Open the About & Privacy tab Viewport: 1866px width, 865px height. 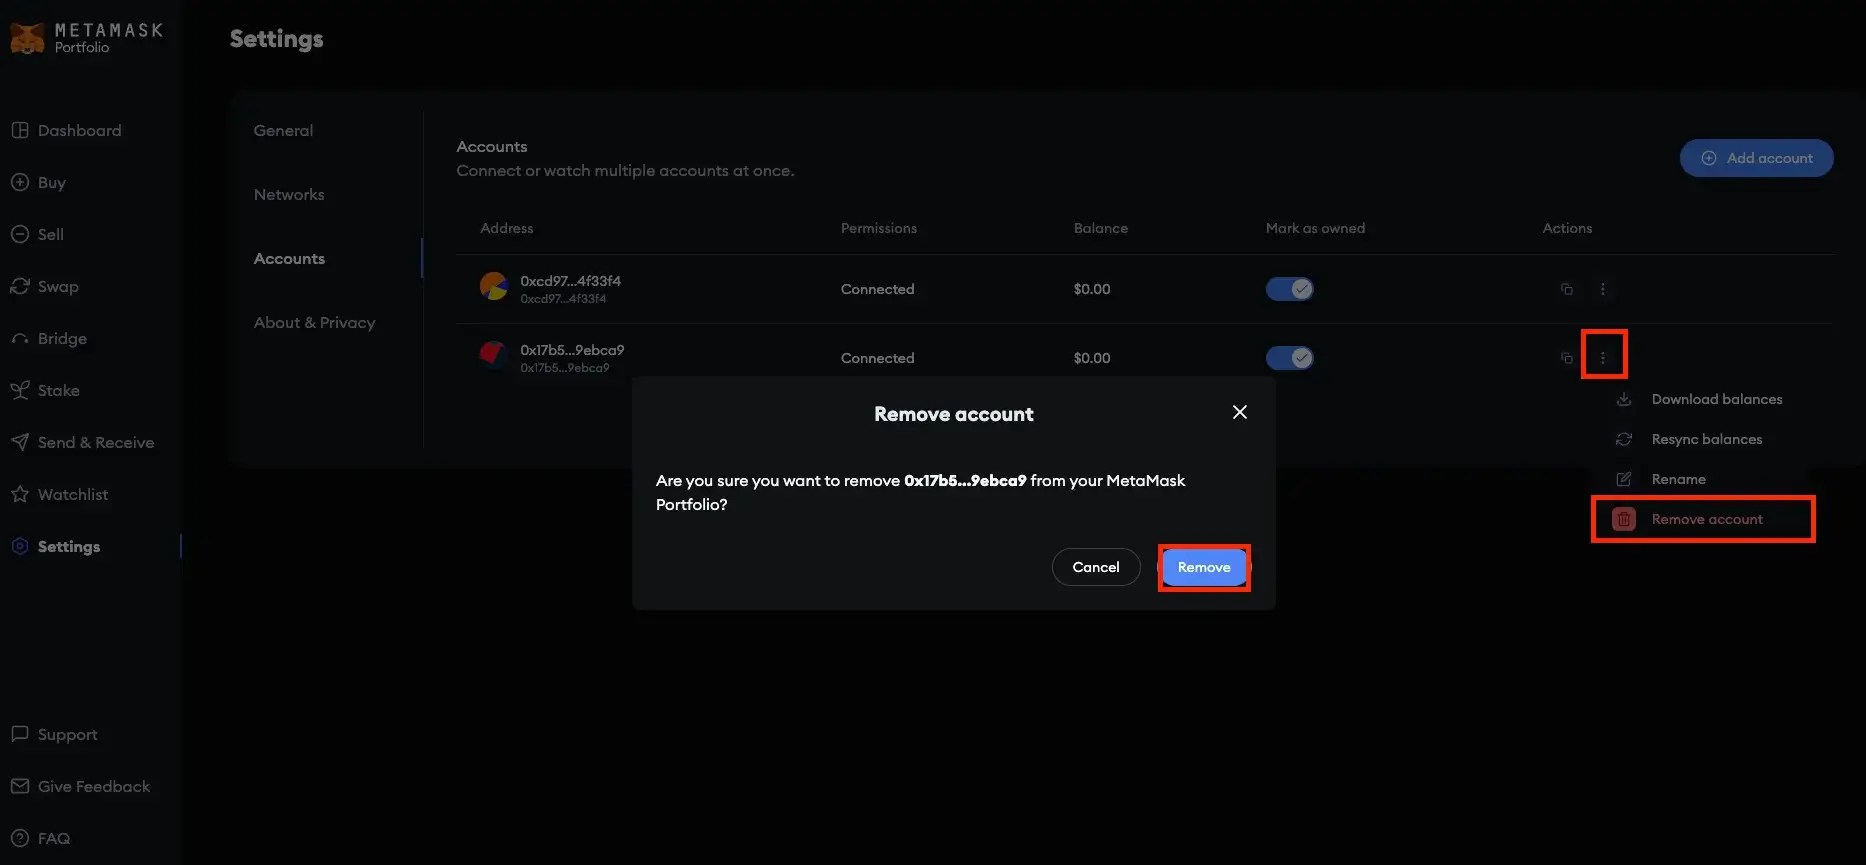314,322
